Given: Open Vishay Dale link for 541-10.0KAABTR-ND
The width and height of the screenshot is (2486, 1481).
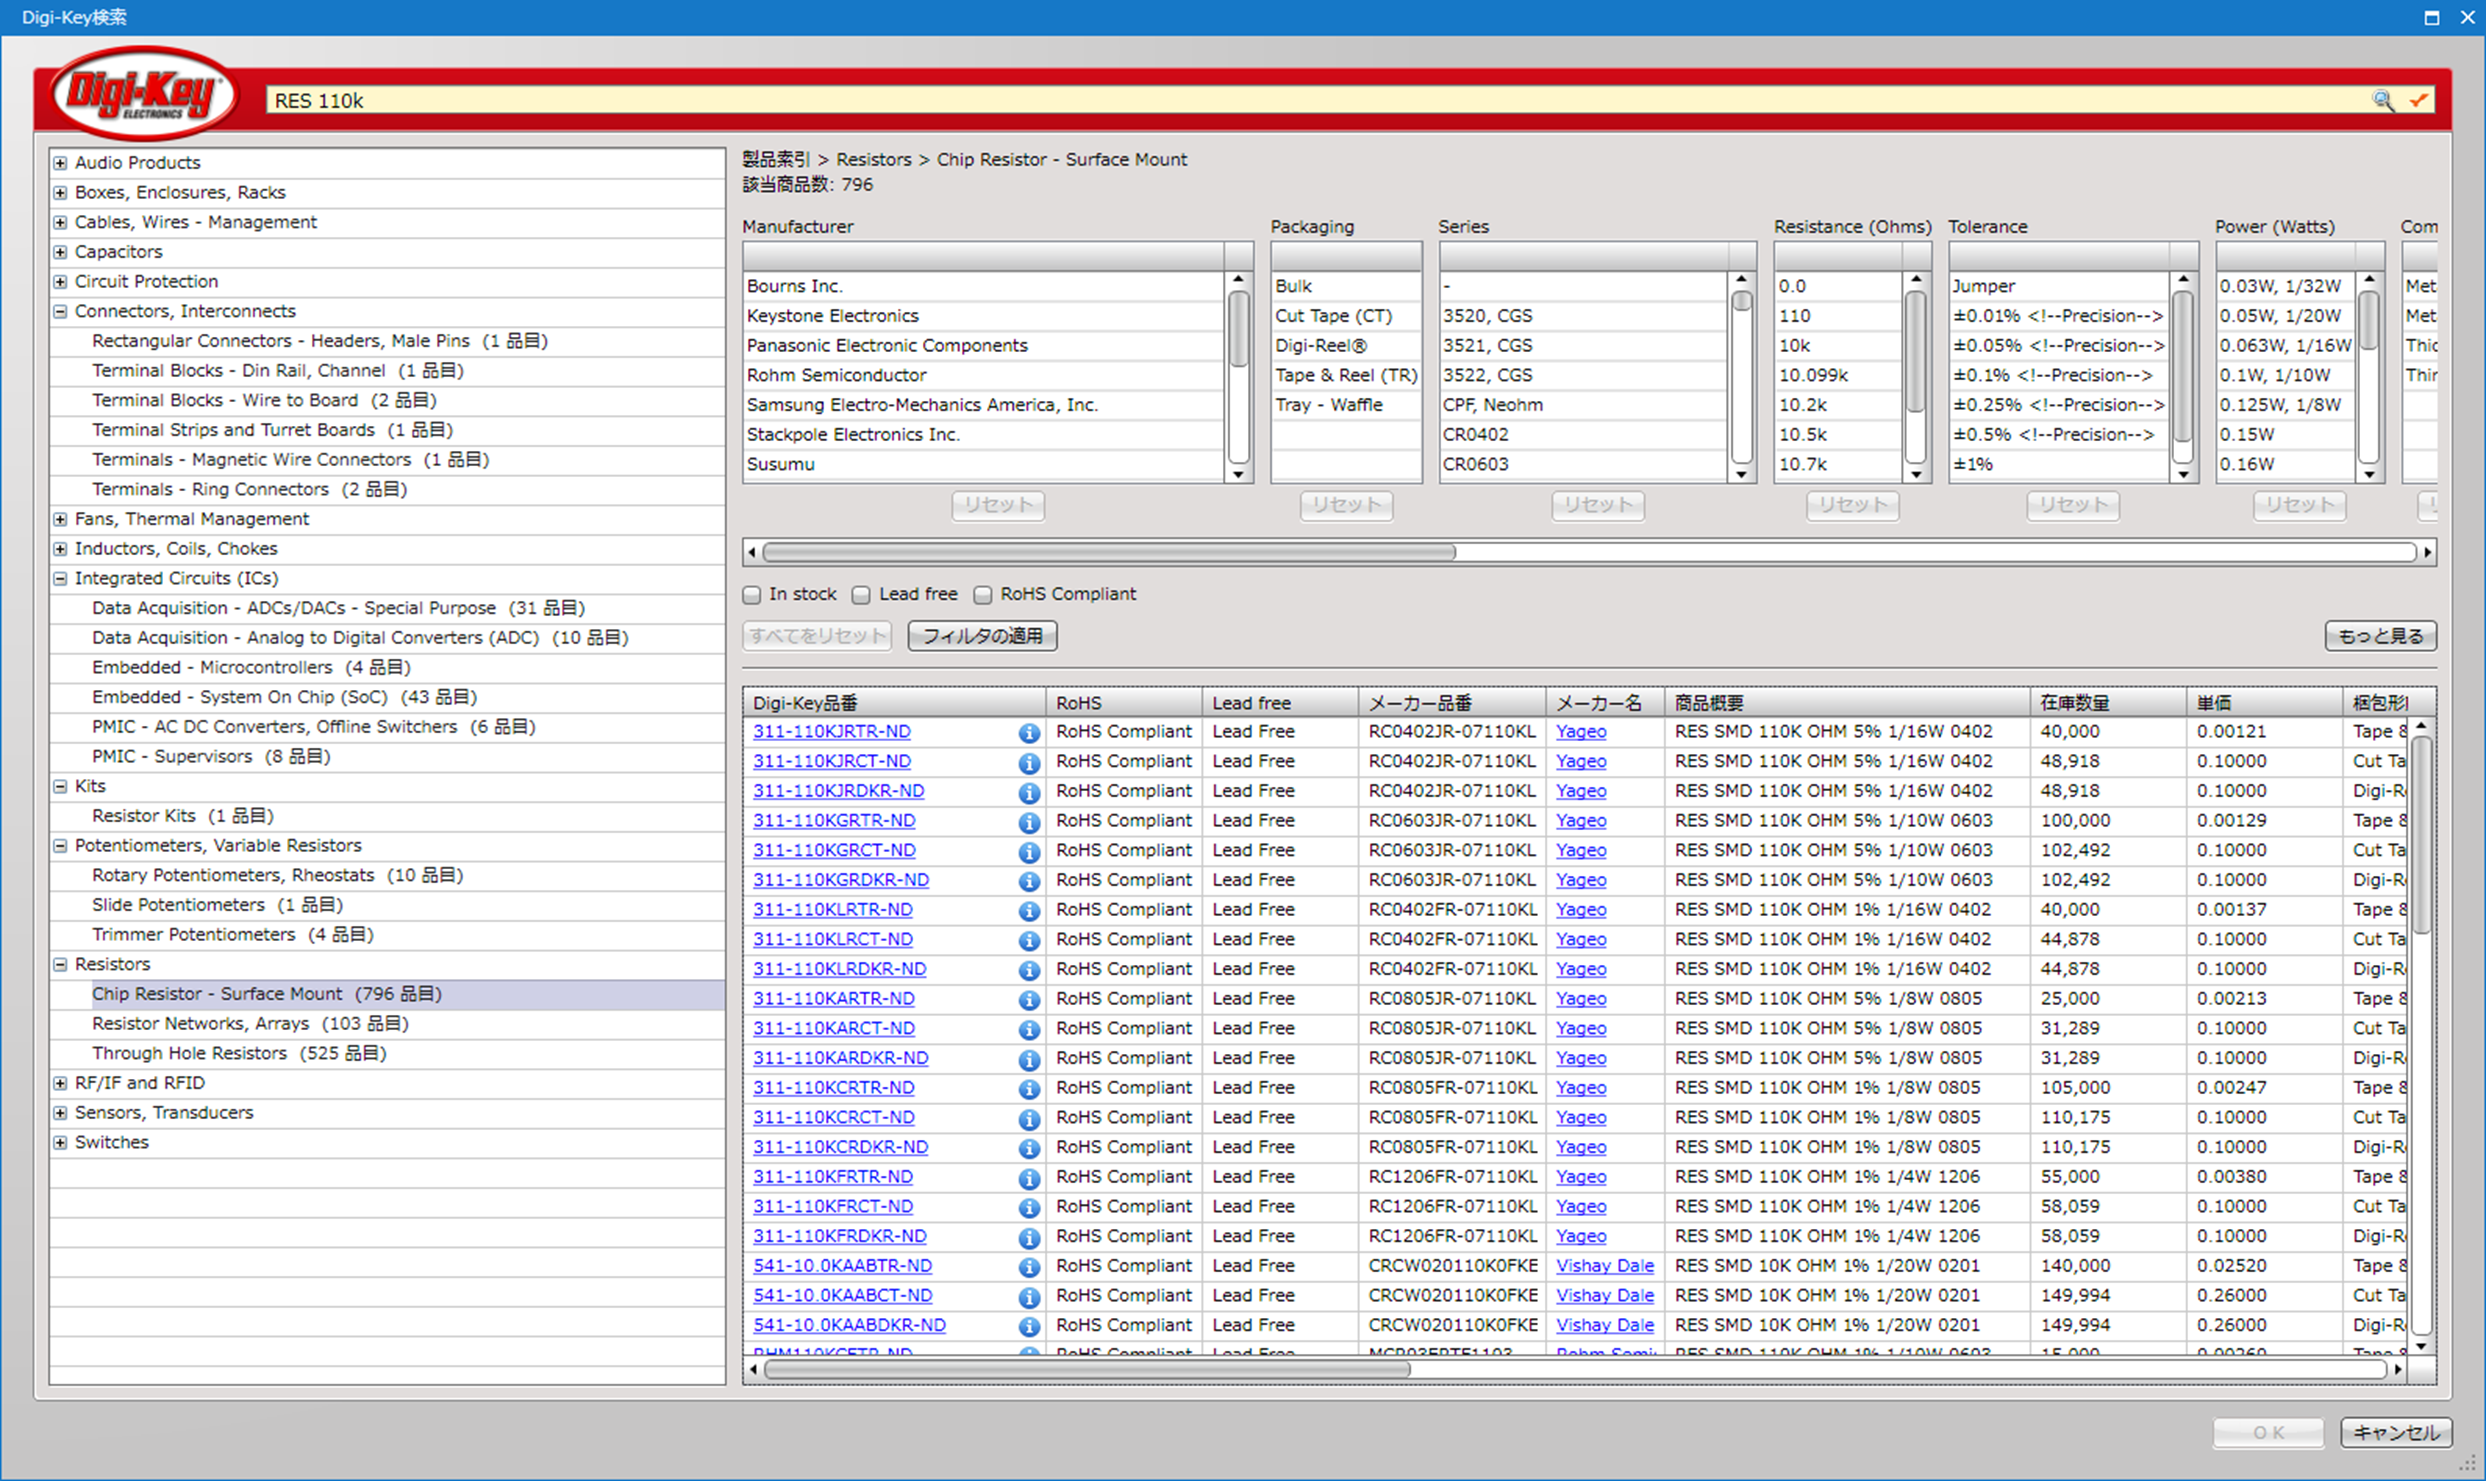Looking at the screenshot, I should [1605, 1266].
